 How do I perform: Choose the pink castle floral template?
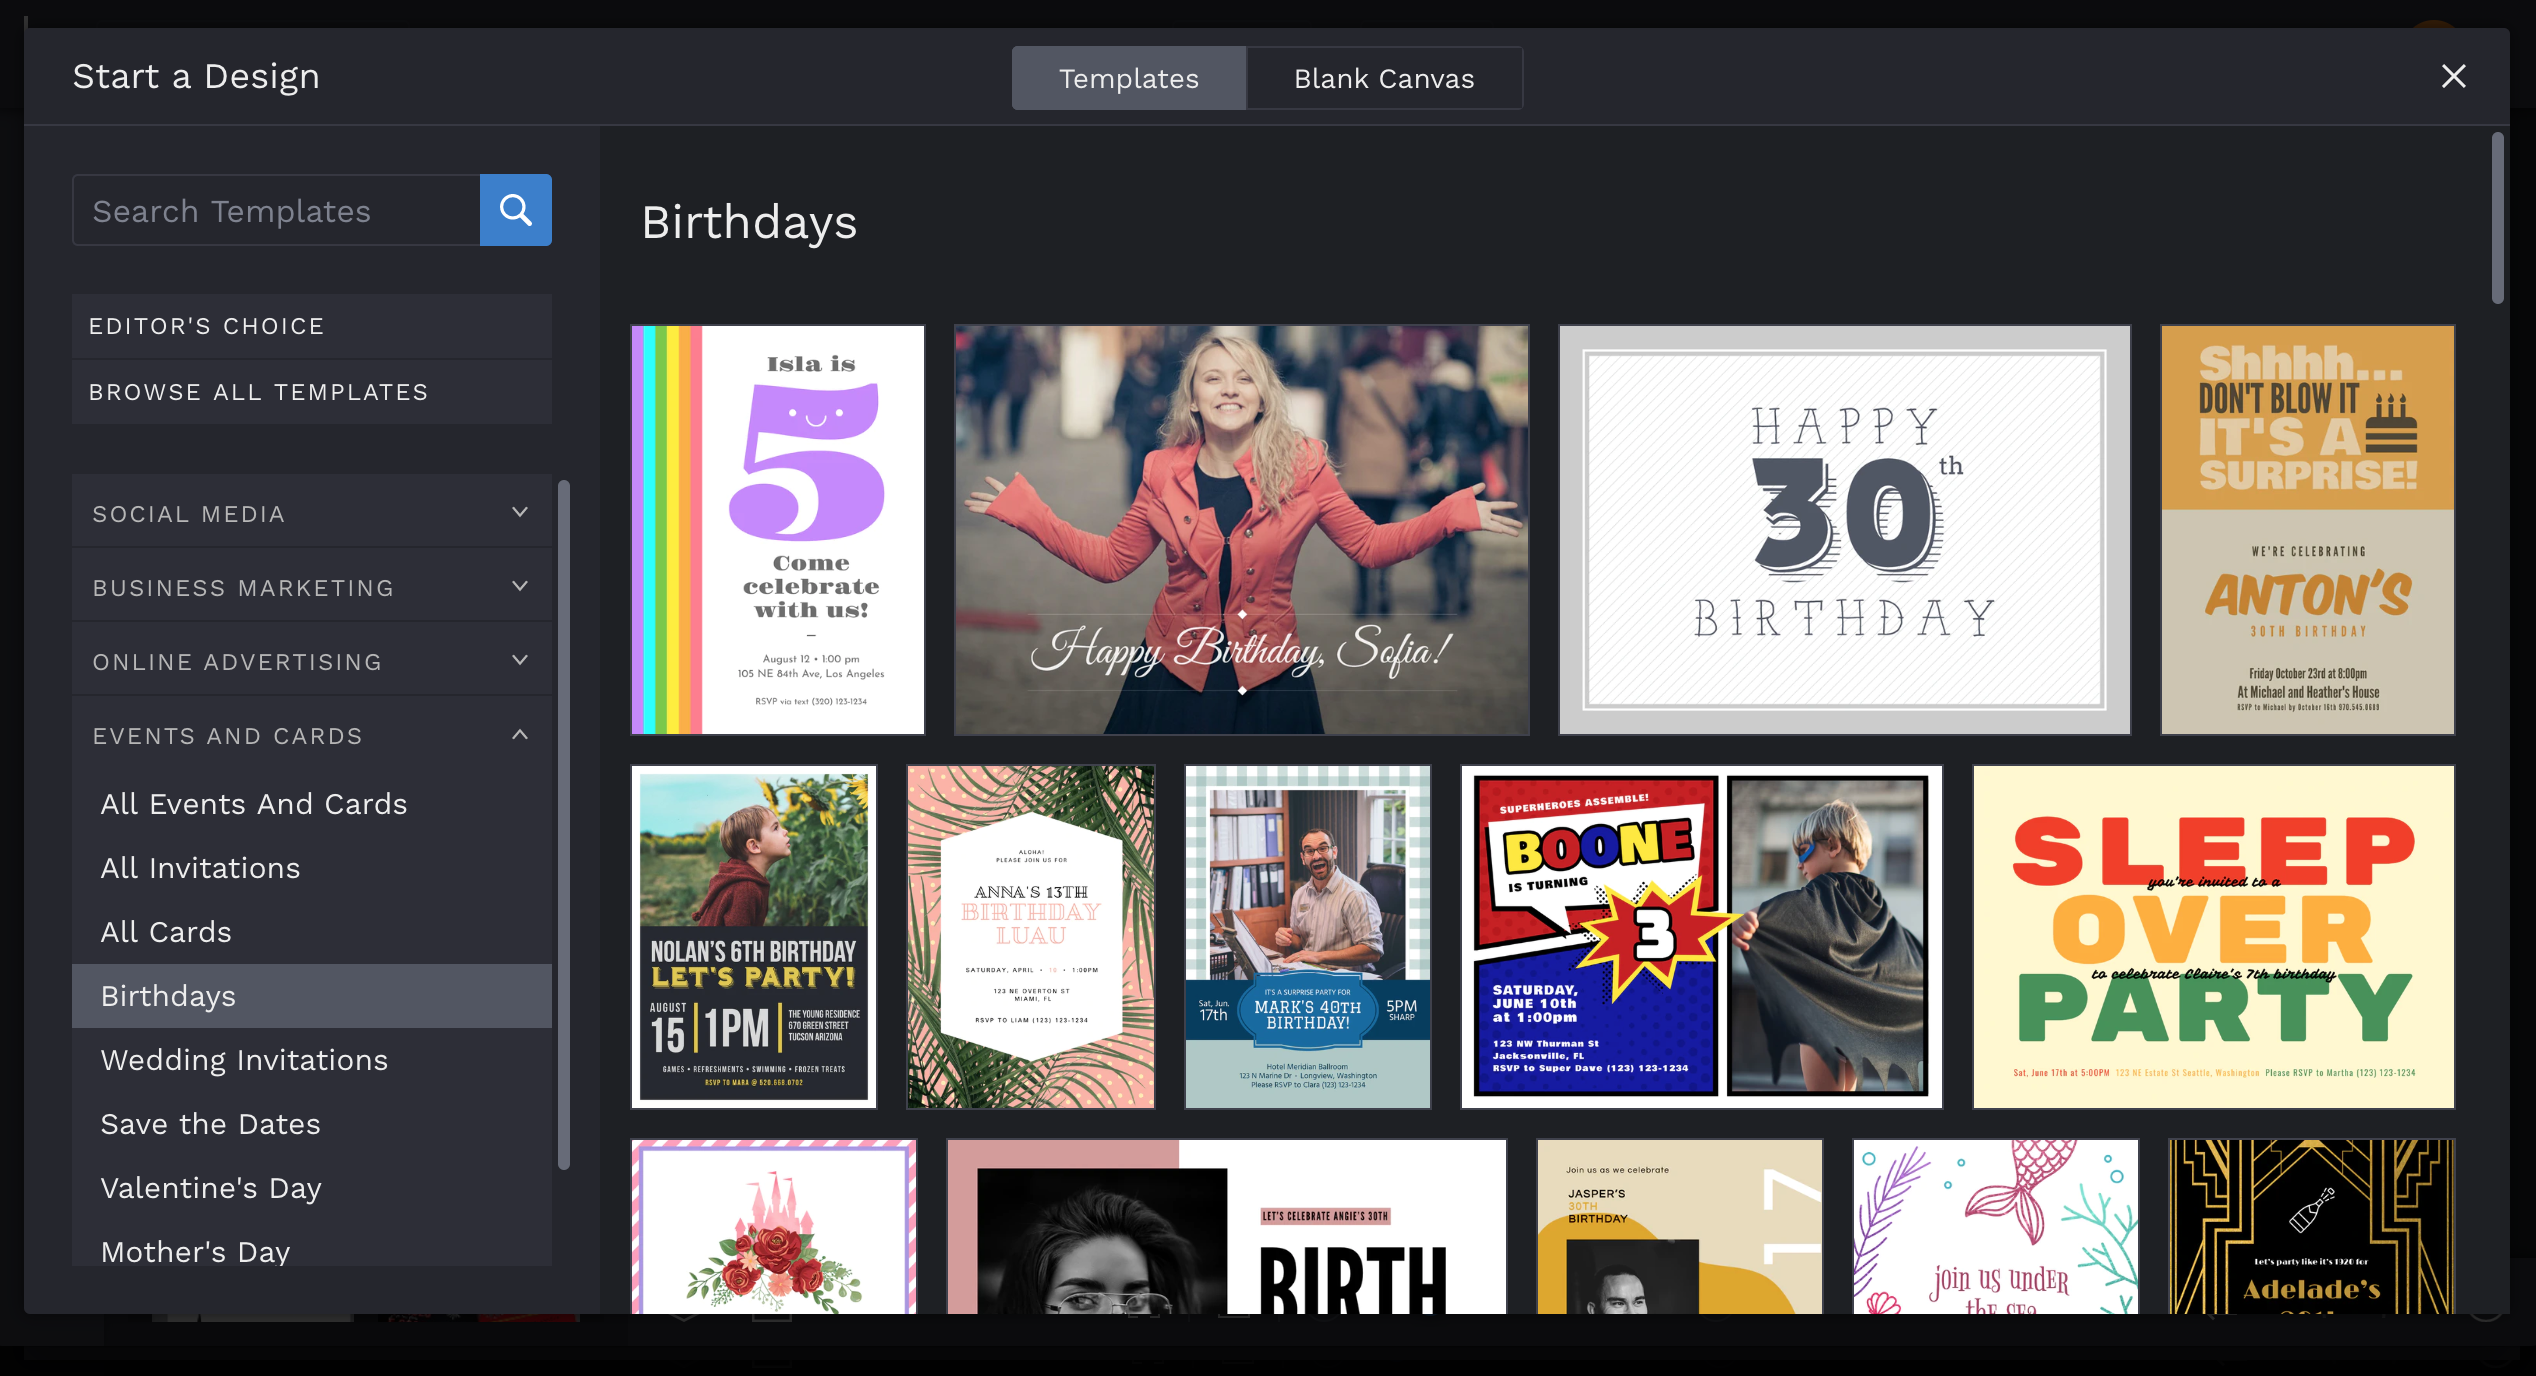point(774,1227)
